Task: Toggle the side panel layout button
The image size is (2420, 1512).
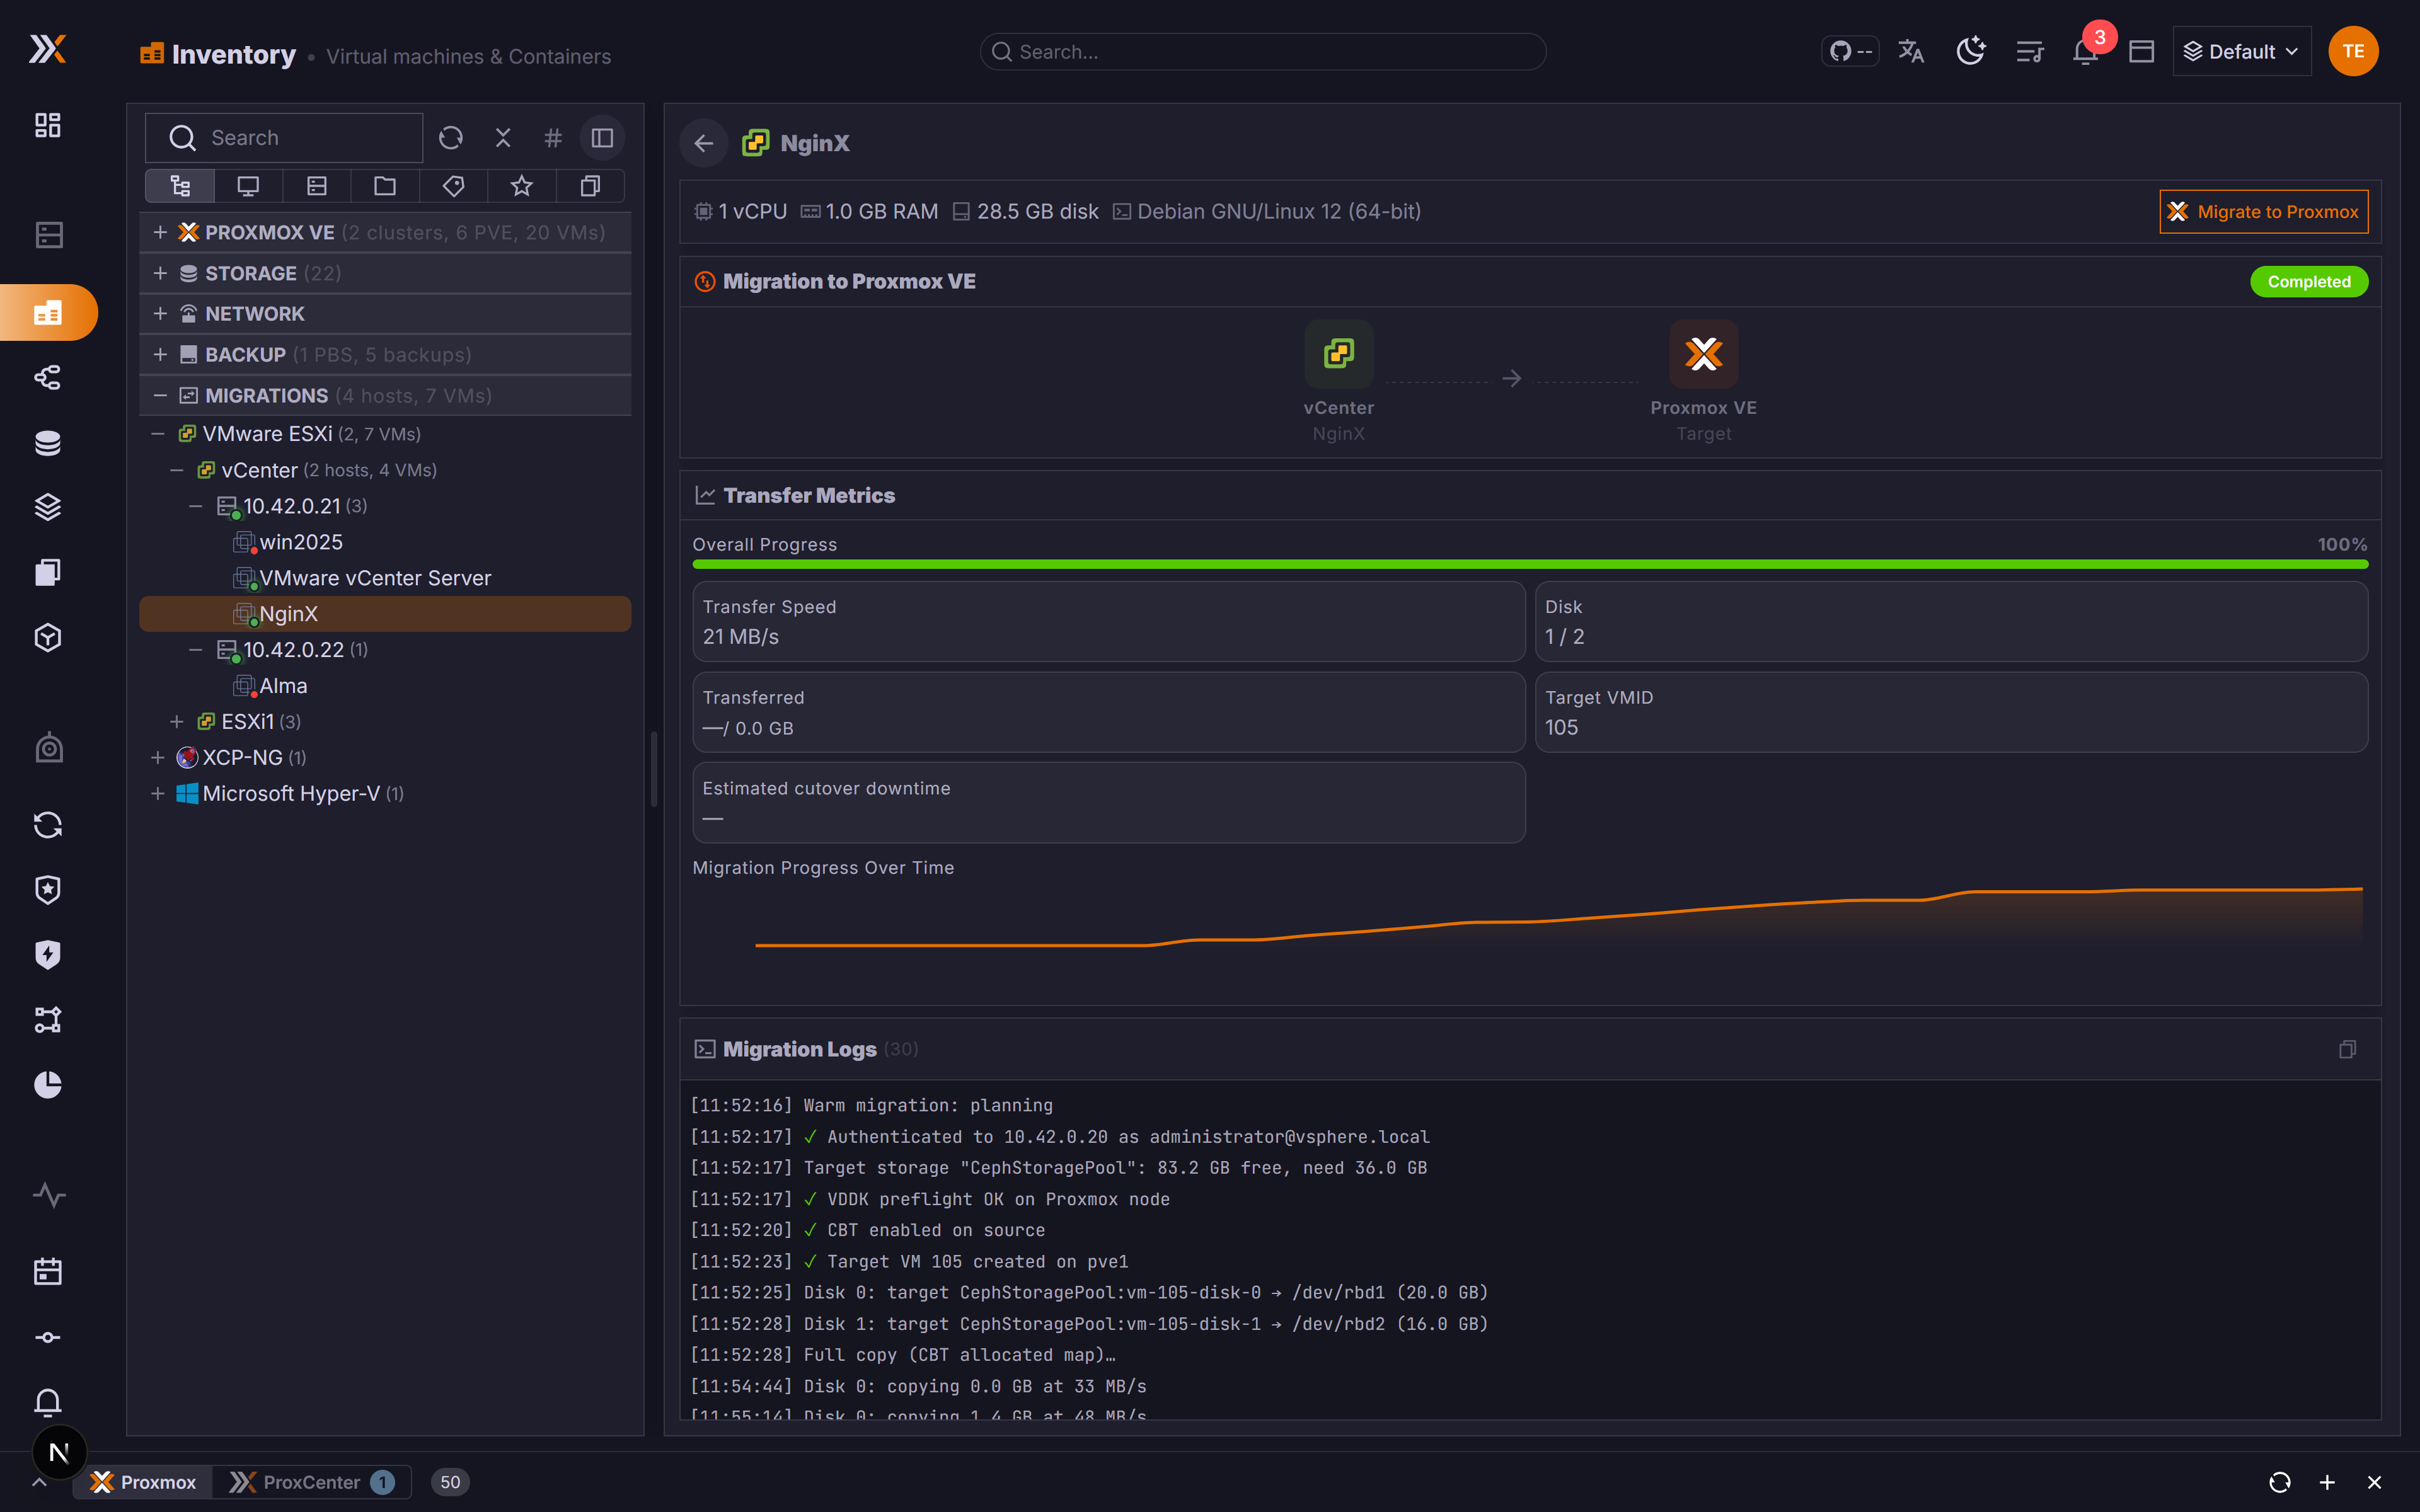Action: [x=602, y=137]
